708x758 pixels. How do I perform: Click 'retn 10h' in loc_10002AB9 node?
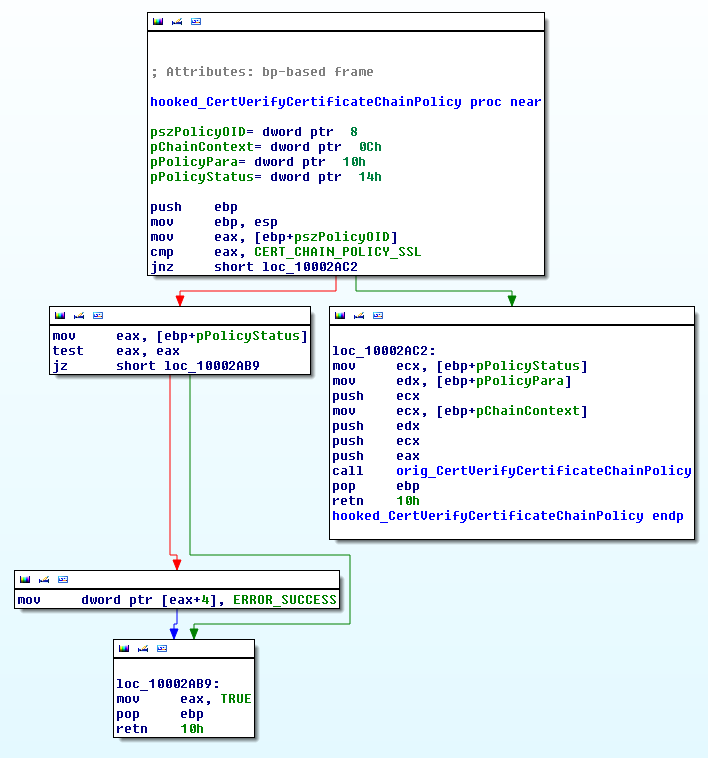(160, 729)
